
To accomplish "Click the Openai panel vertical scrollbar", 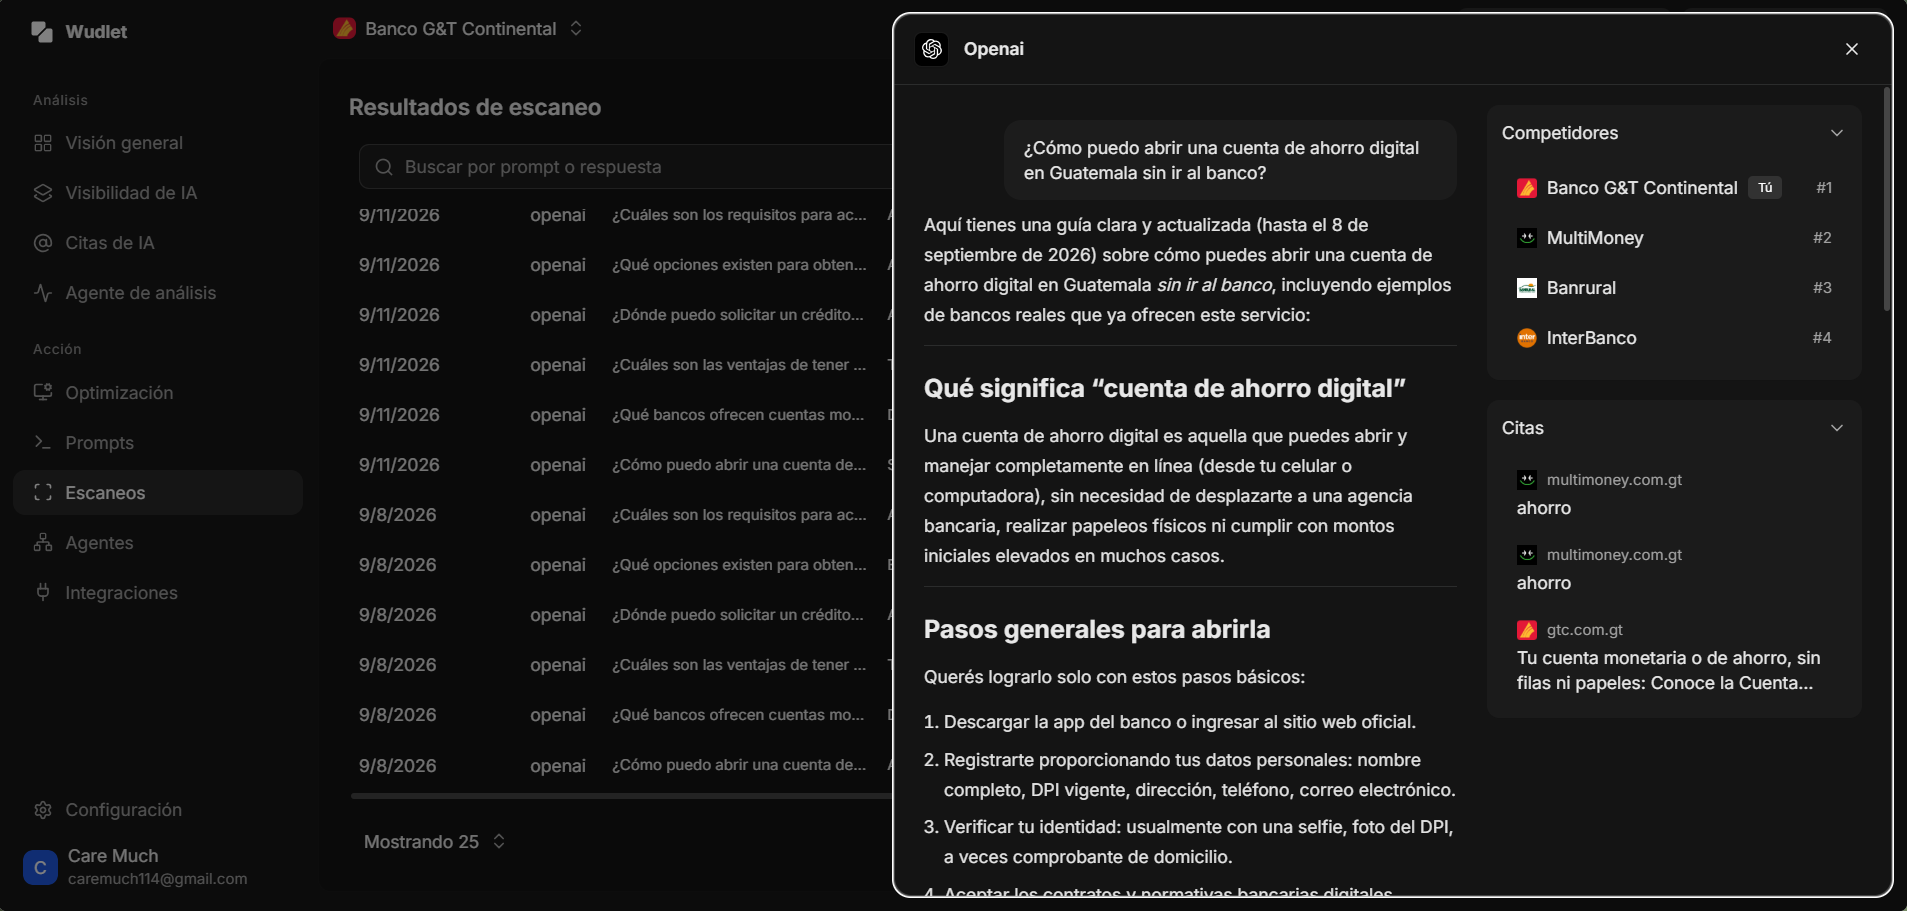I will pos(1887,200).
